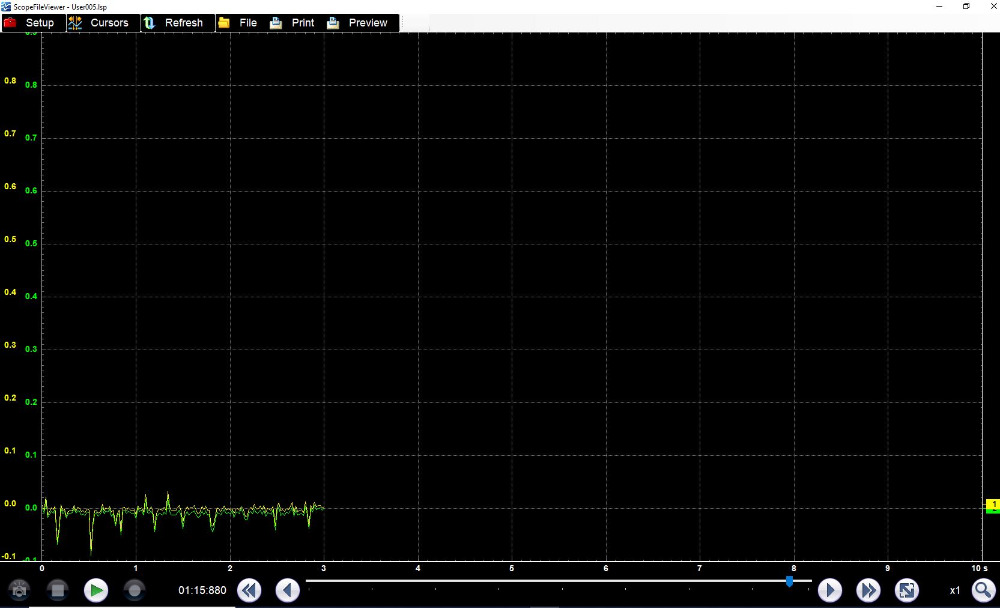Open the File menu
The image size is (1000, 608).
point(239,23)
